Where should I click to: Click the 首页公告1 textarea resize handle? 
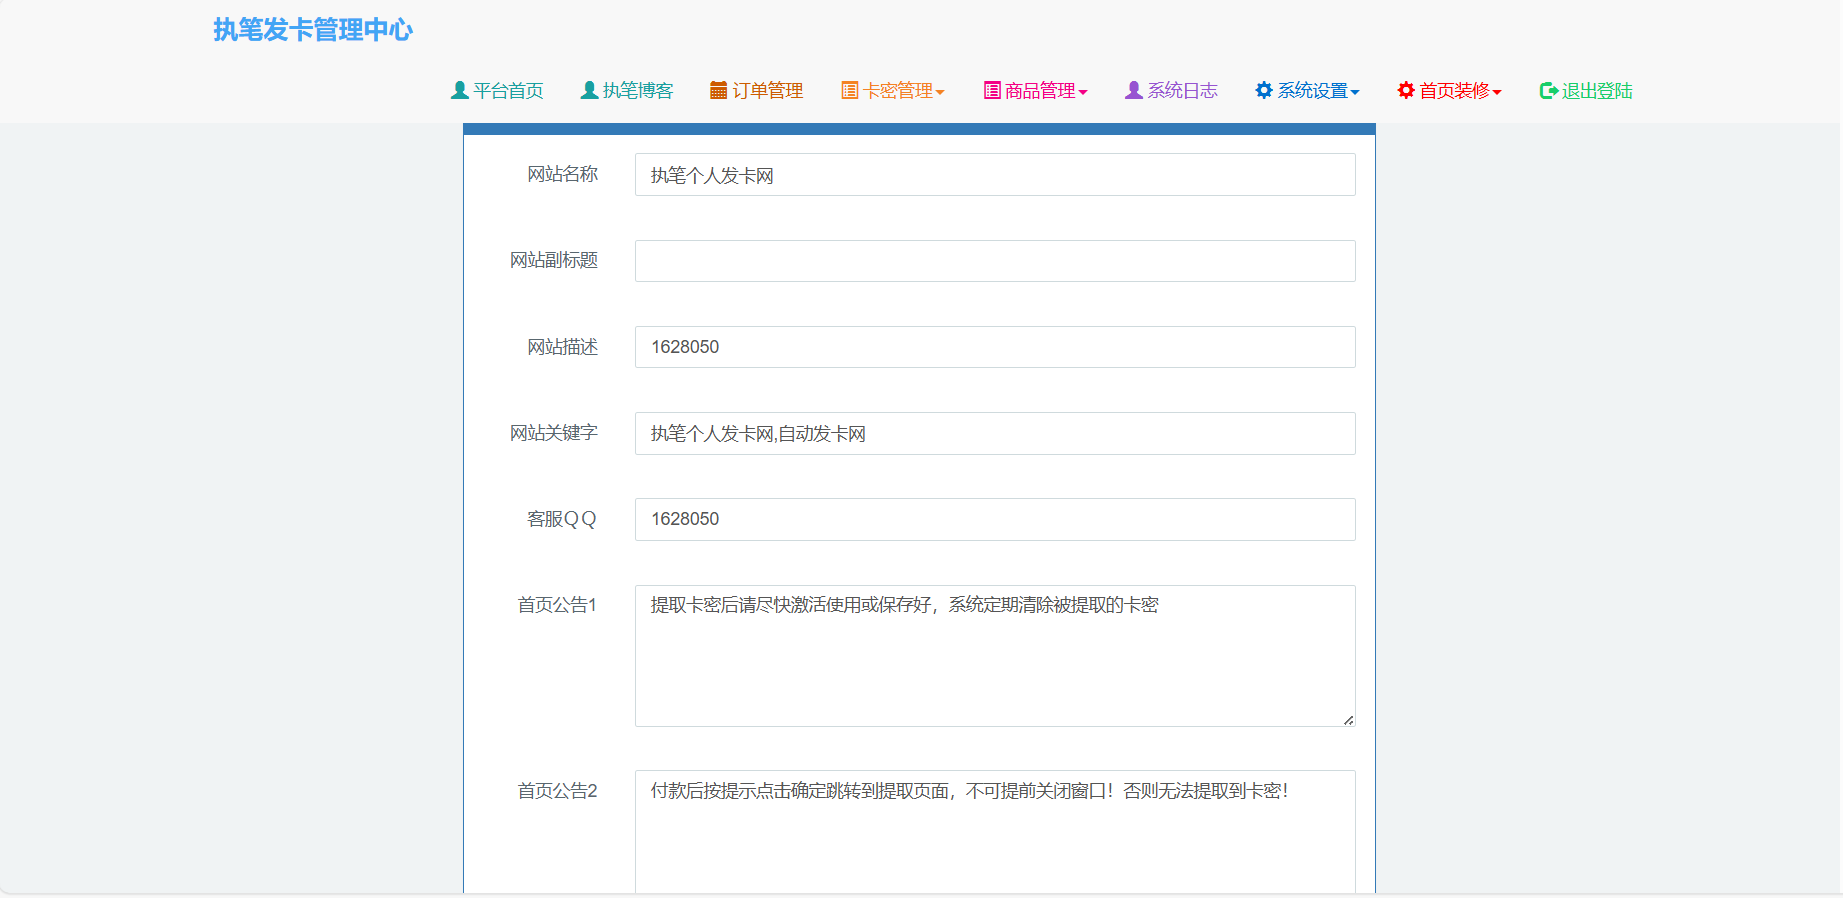pyautogui.click(x=1348, y=720)
